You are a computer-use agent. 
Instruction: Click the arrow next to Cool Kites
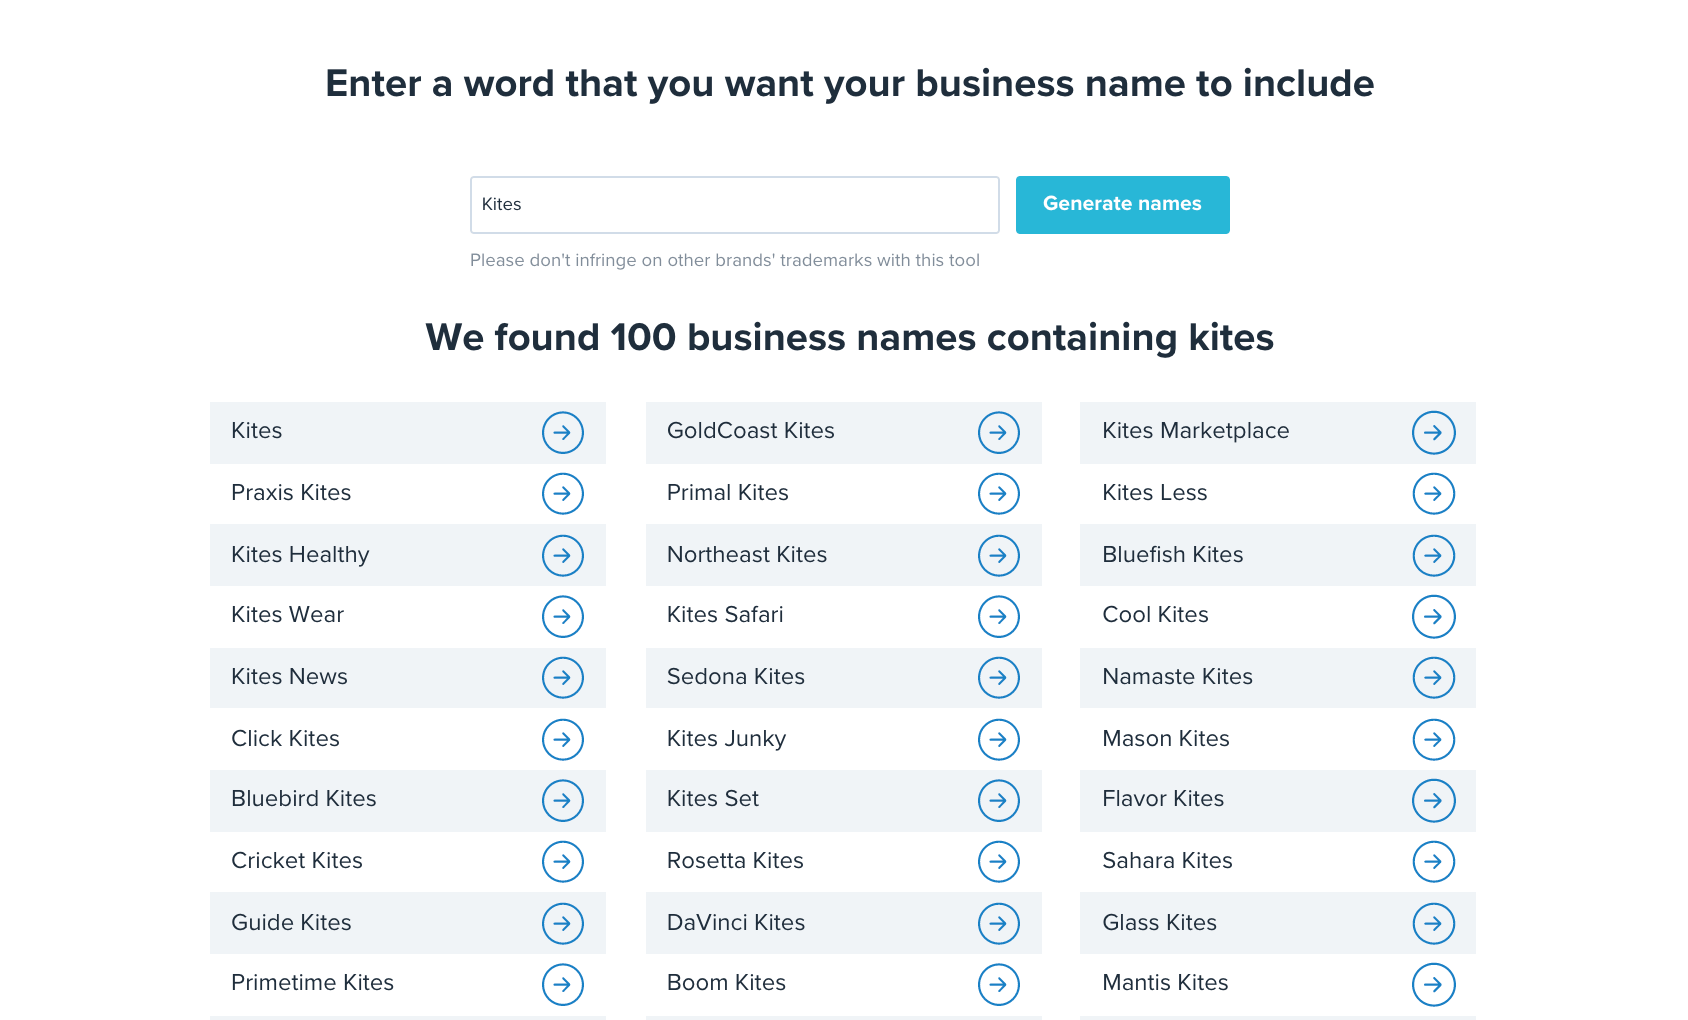pos(1433,617)
